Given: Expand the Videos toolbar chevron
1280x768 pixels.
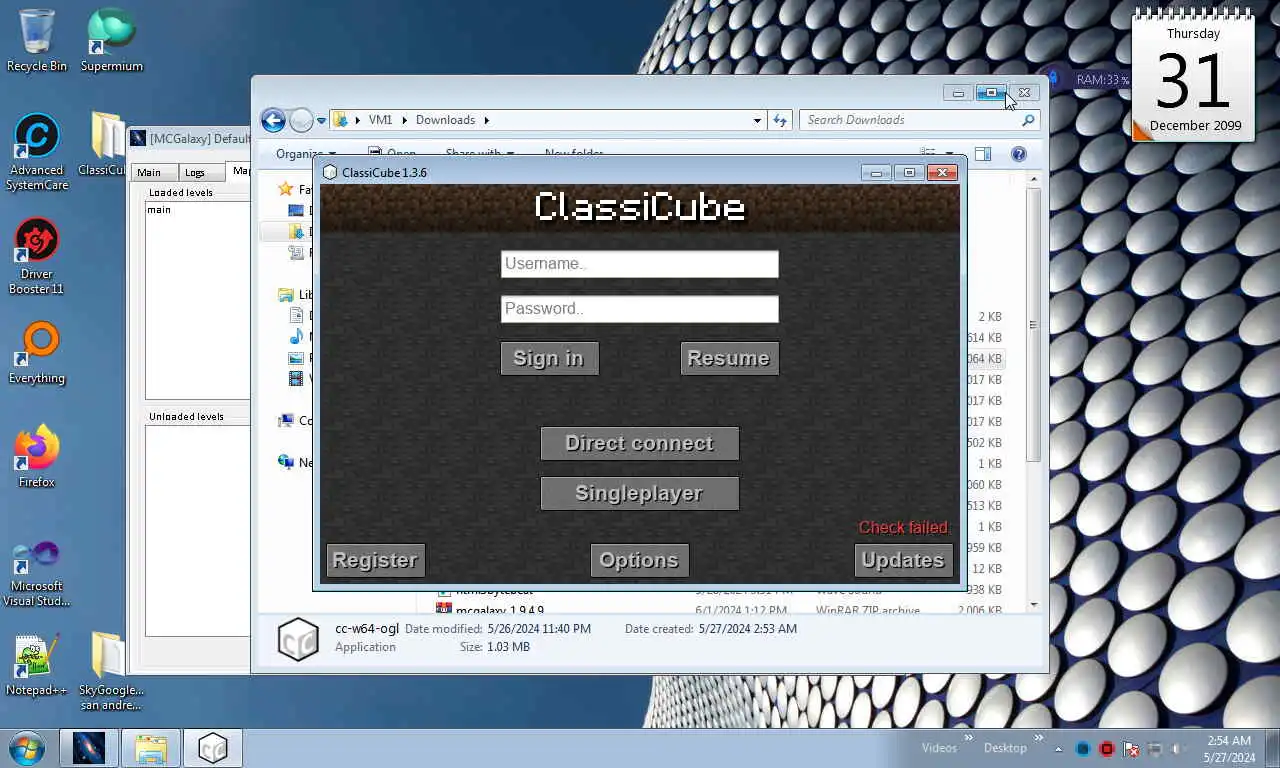Looking at the screenshot, I should [x=968, y=738].
